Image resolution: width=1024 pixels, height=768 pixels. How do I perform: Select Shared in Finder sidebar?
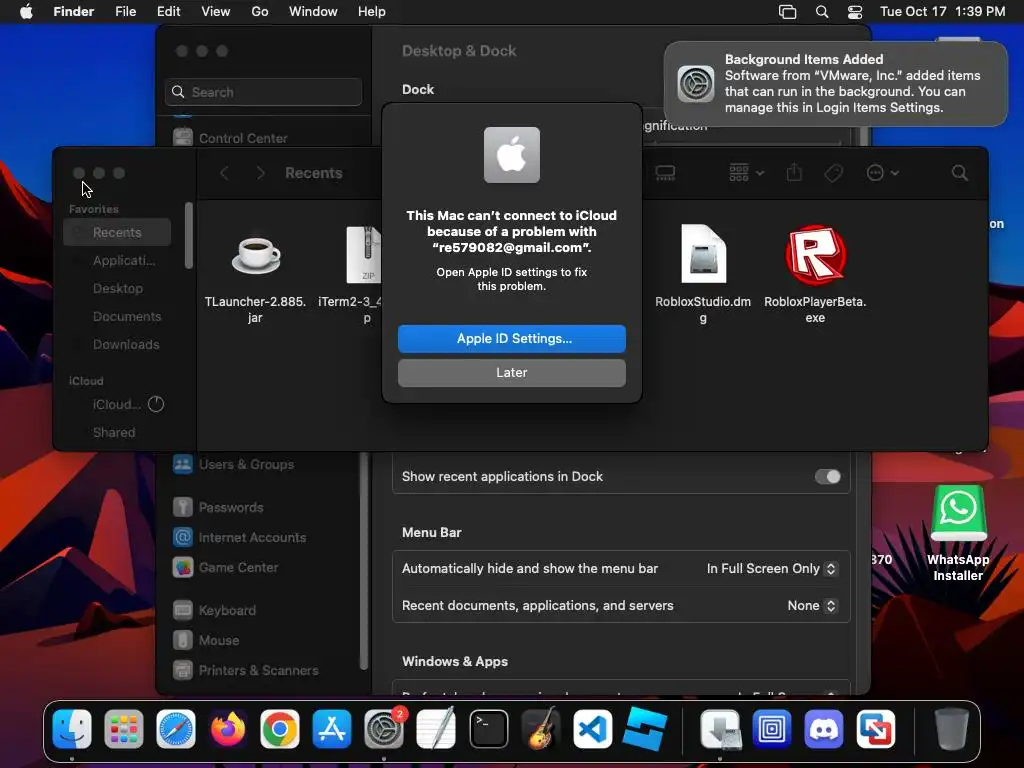[117, 432]
